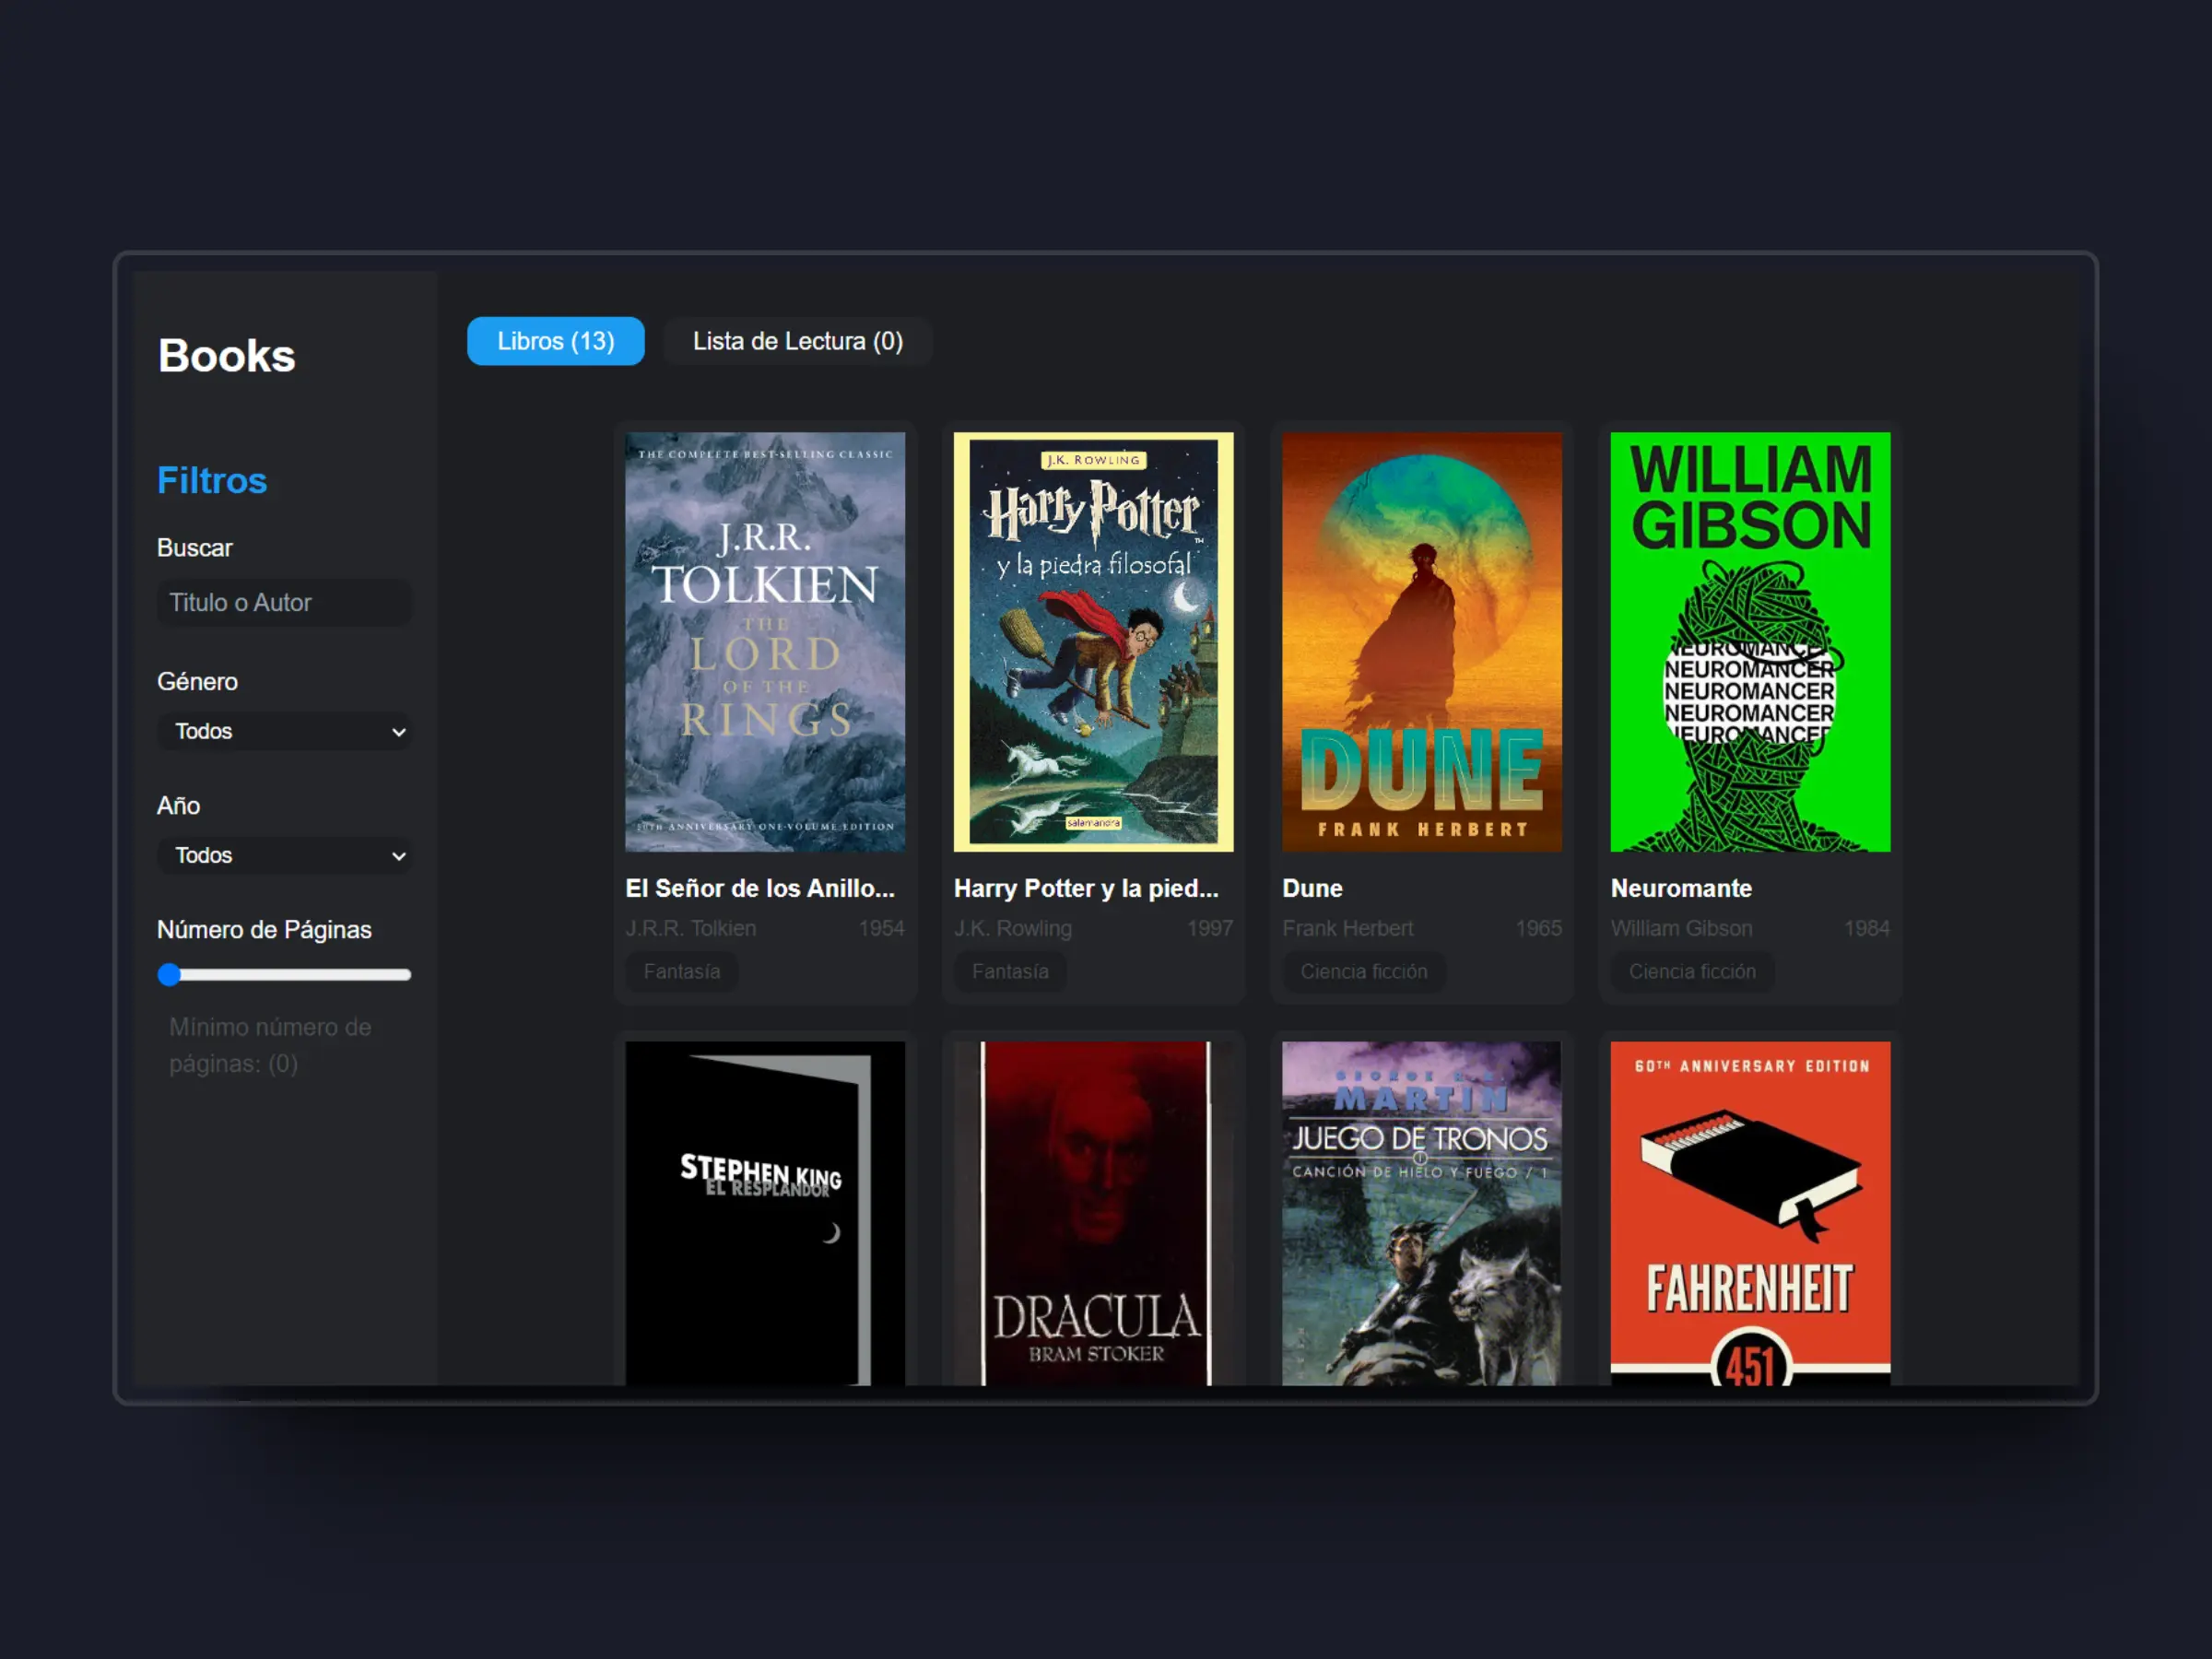Screen dimensions: 2212x1659
Task: Select the Neuromancer book cover
Action: 1750,642
